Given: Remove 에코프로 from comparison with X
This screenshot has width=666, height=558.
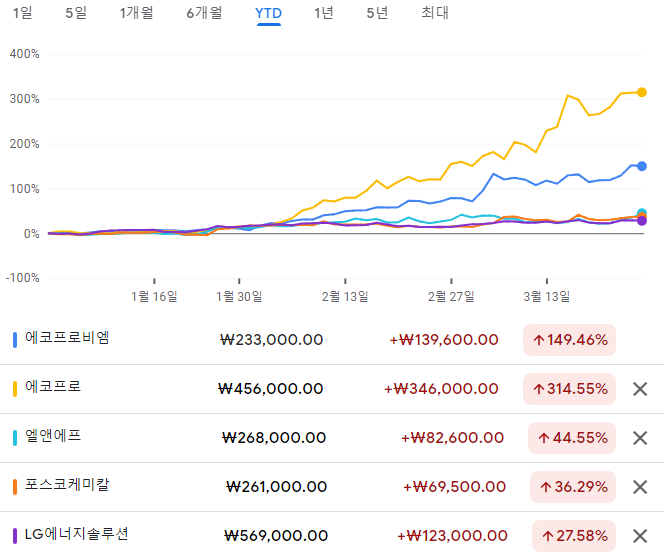Looking at the screenshot, I should point(640,389).
